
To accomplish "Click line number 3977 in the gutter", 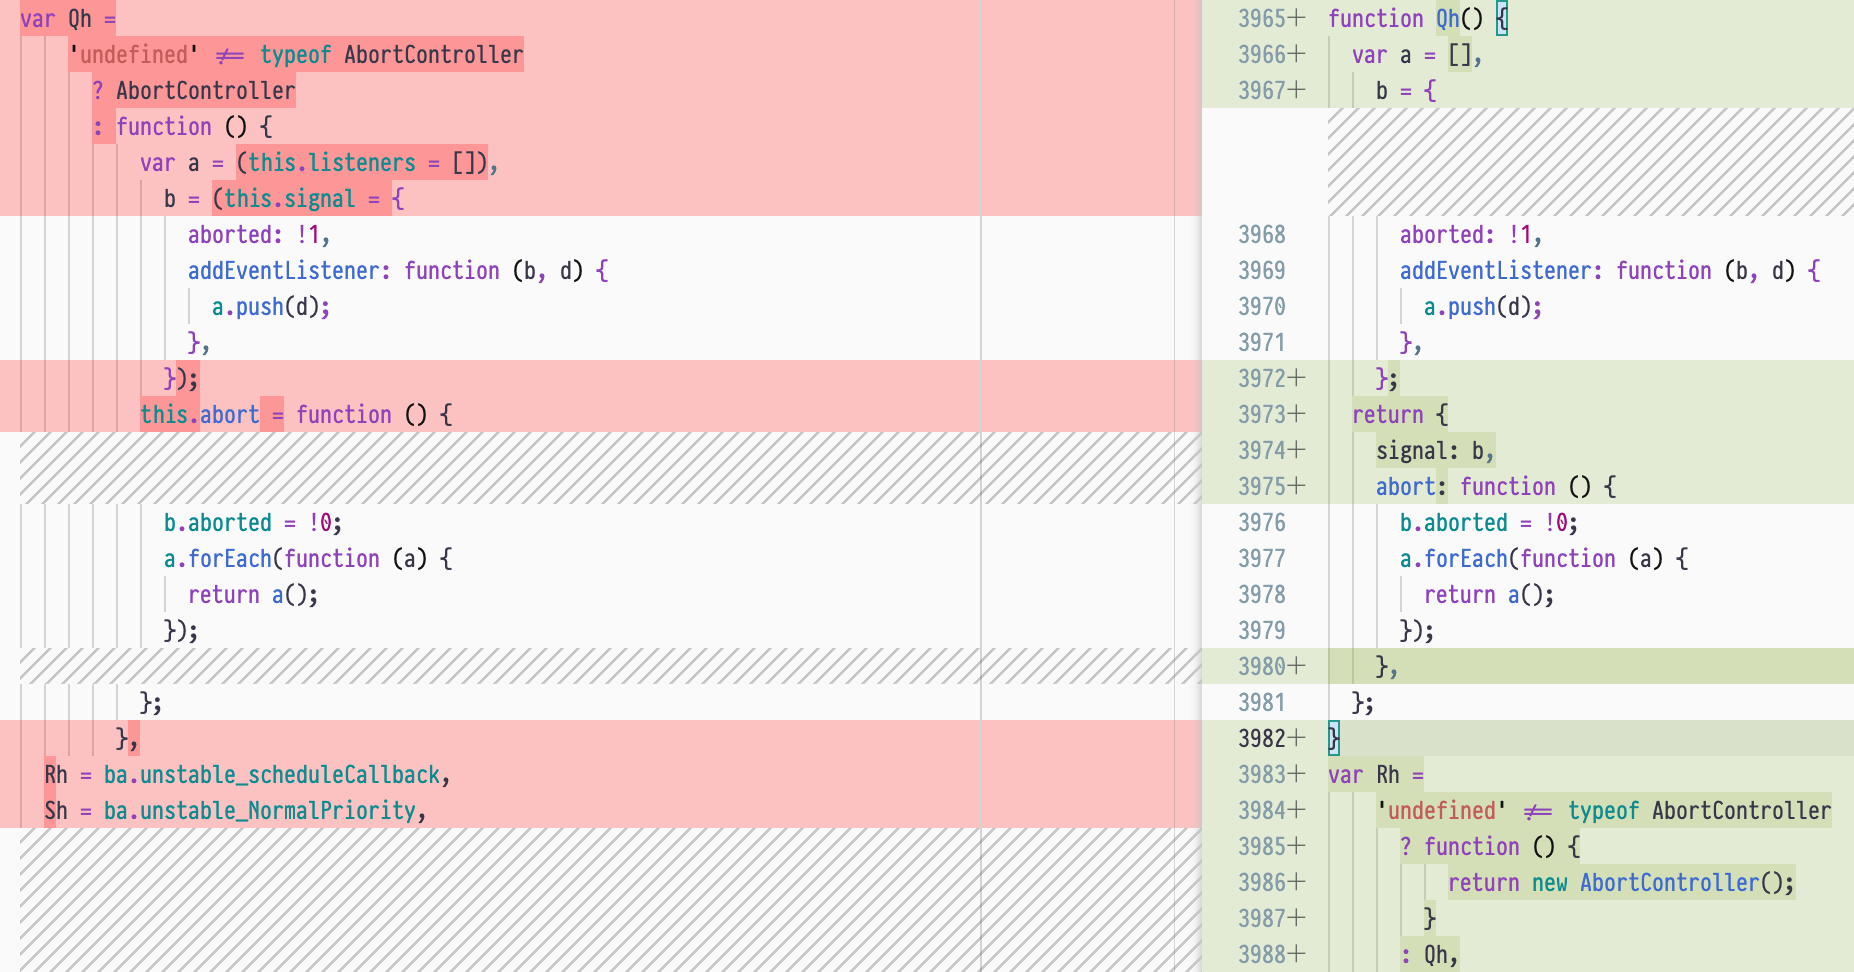I will (1262, 559).
